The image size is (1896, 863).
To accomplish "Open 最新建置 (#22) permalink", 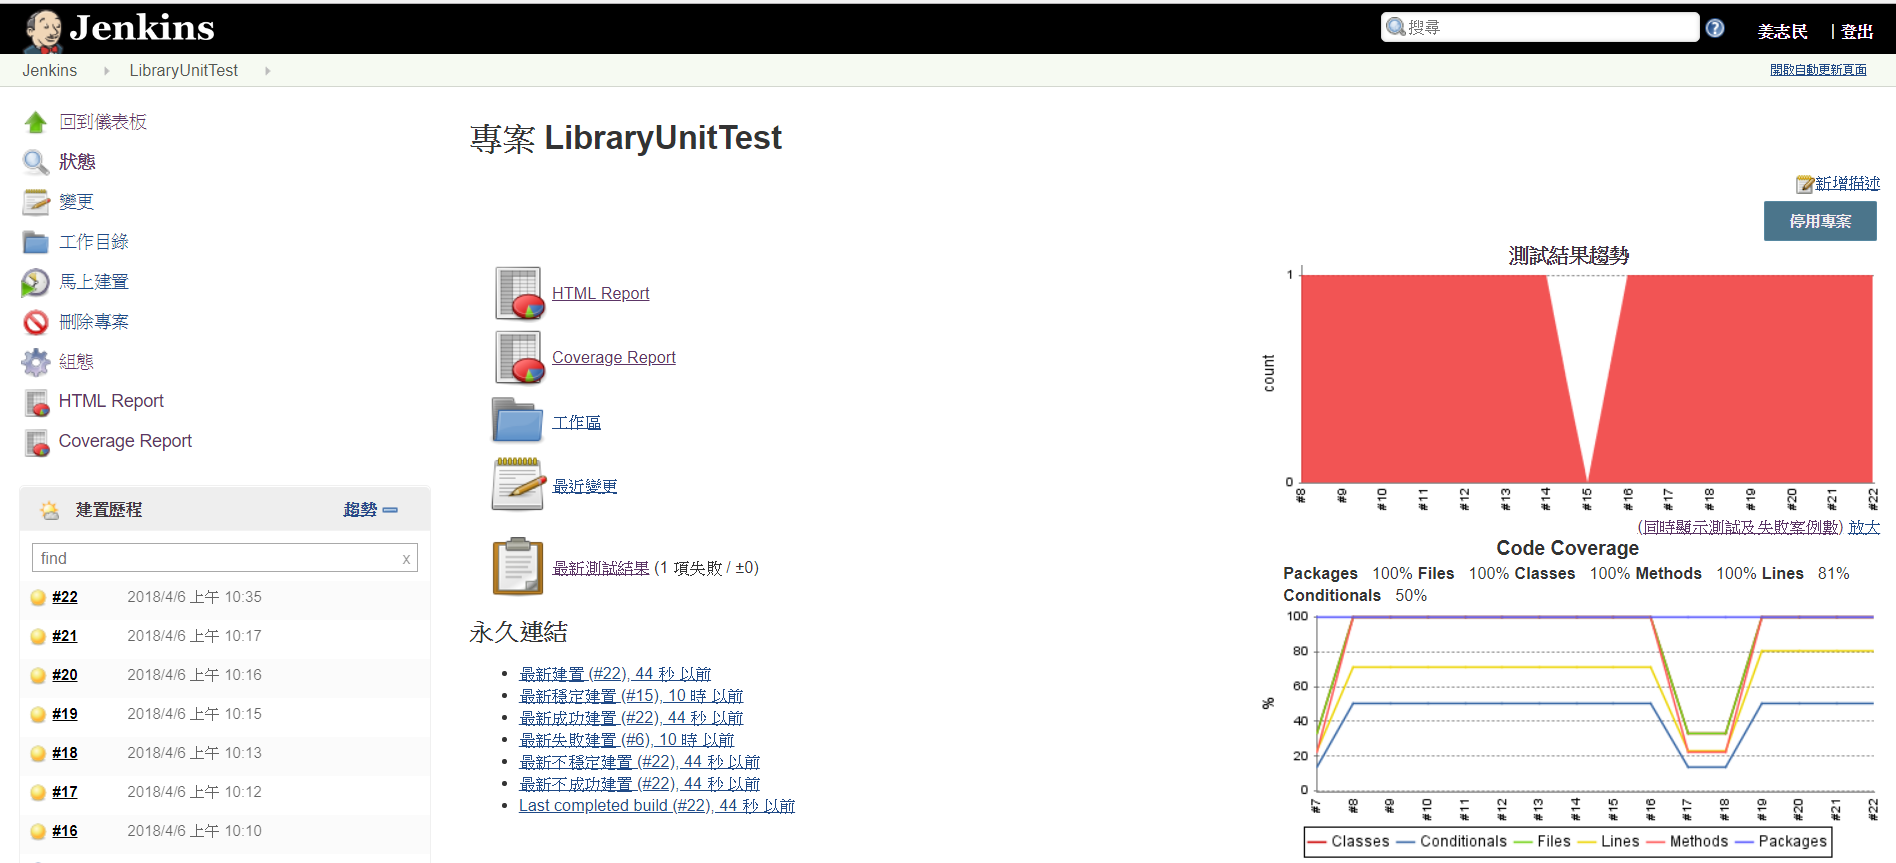I will pyautogui.click(x=615, y=674).
